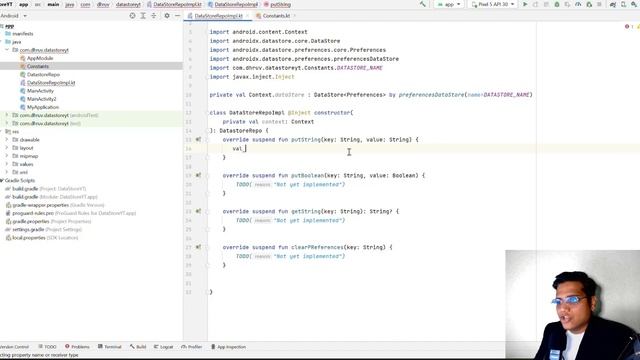Click the main breadcrumb in navigation bar
This screenshot has width=640, height=360.
pos(53,4)
